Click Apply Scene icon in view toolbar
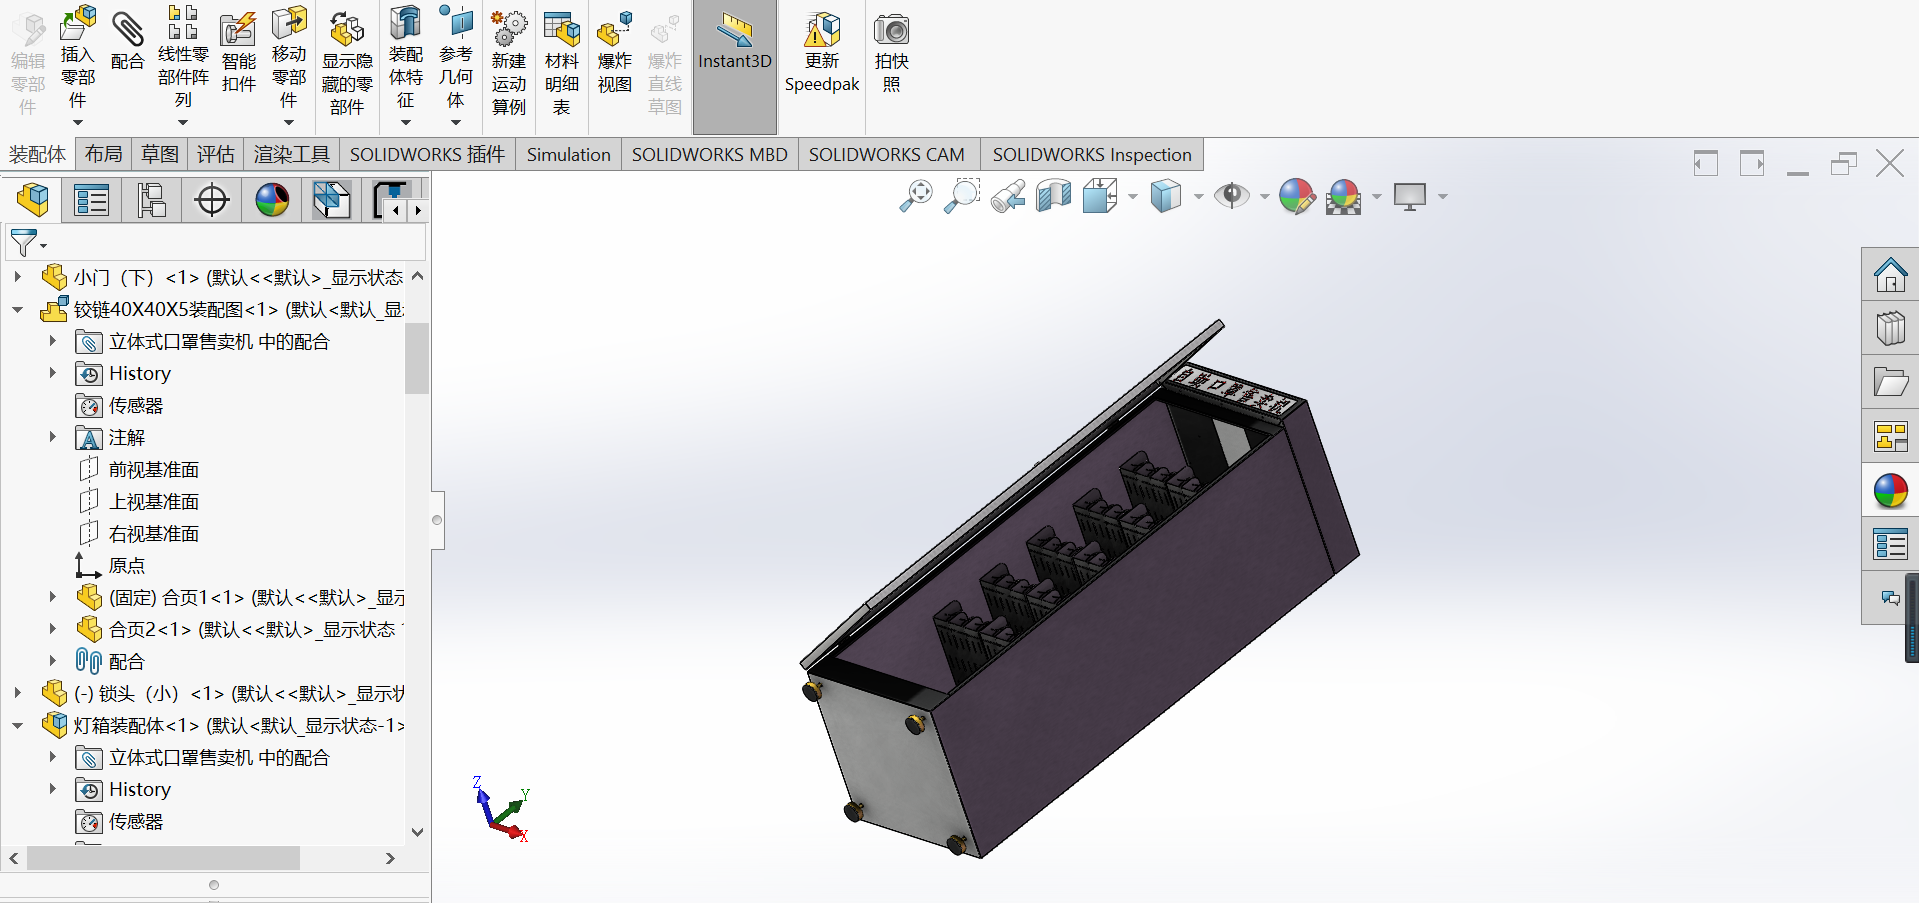This screenshot has width=1919, height=903. click(1344, 197)
